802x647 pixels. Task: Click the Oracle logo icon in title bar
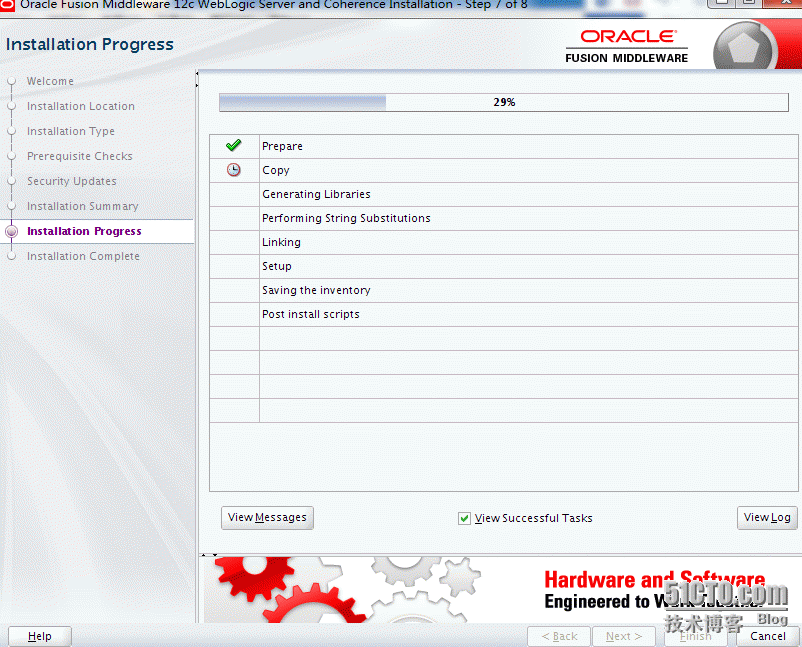click(x=7, y=5)
